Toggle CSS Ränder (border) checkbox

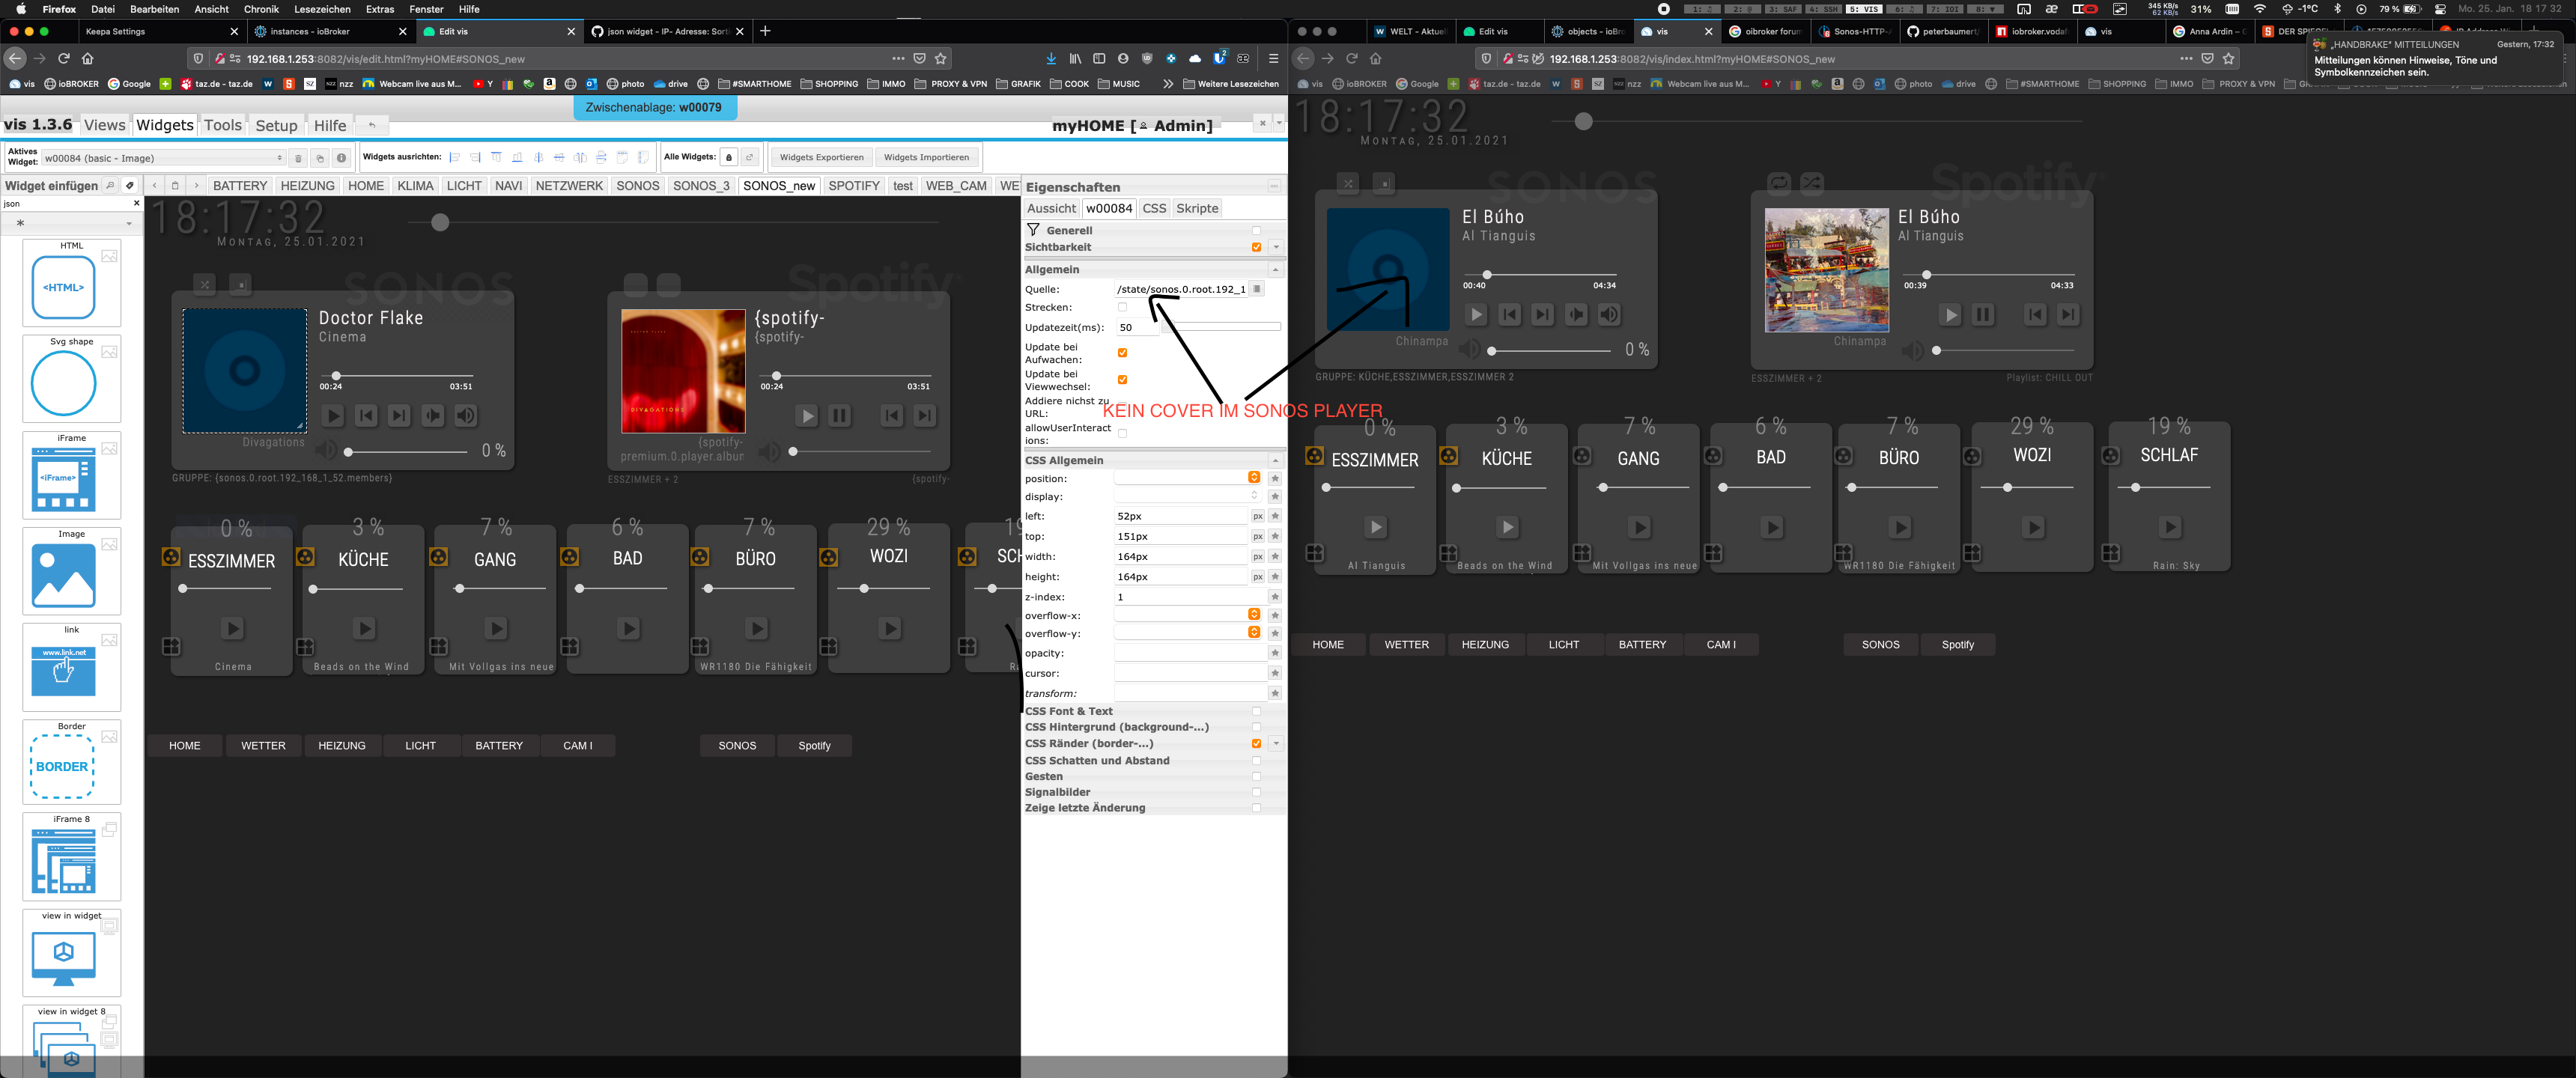point(1256,744)
